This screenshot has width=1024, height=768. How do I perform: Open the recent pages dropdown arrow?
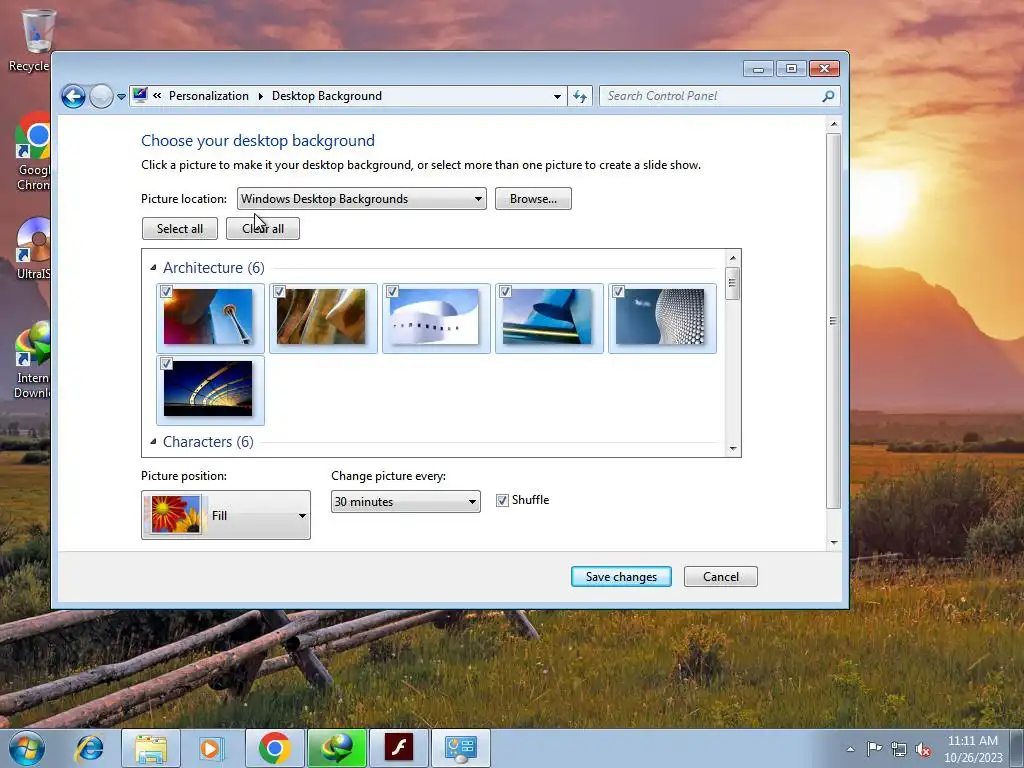tap(121, 97)
